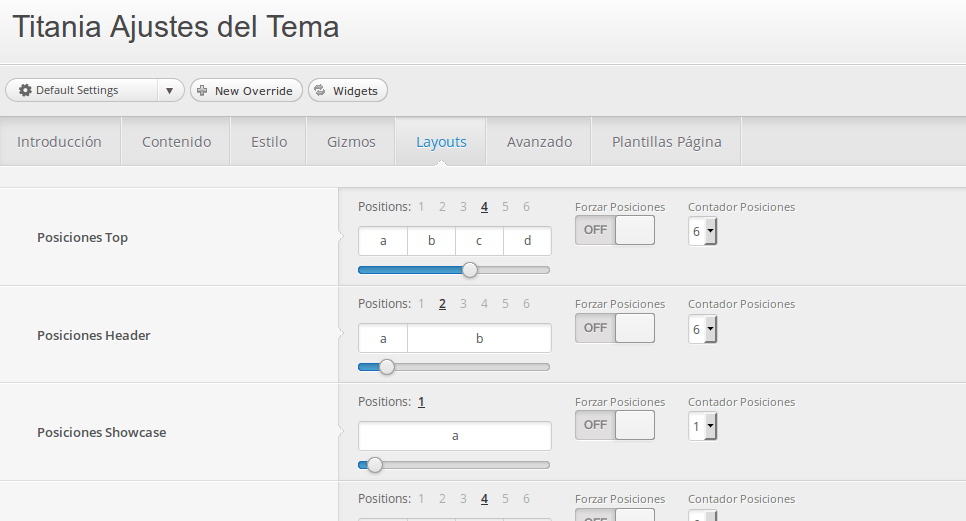The image size is (966, 521).
Task: Click the gear icon in Default Settings
Action: click(x=25, y=91)
